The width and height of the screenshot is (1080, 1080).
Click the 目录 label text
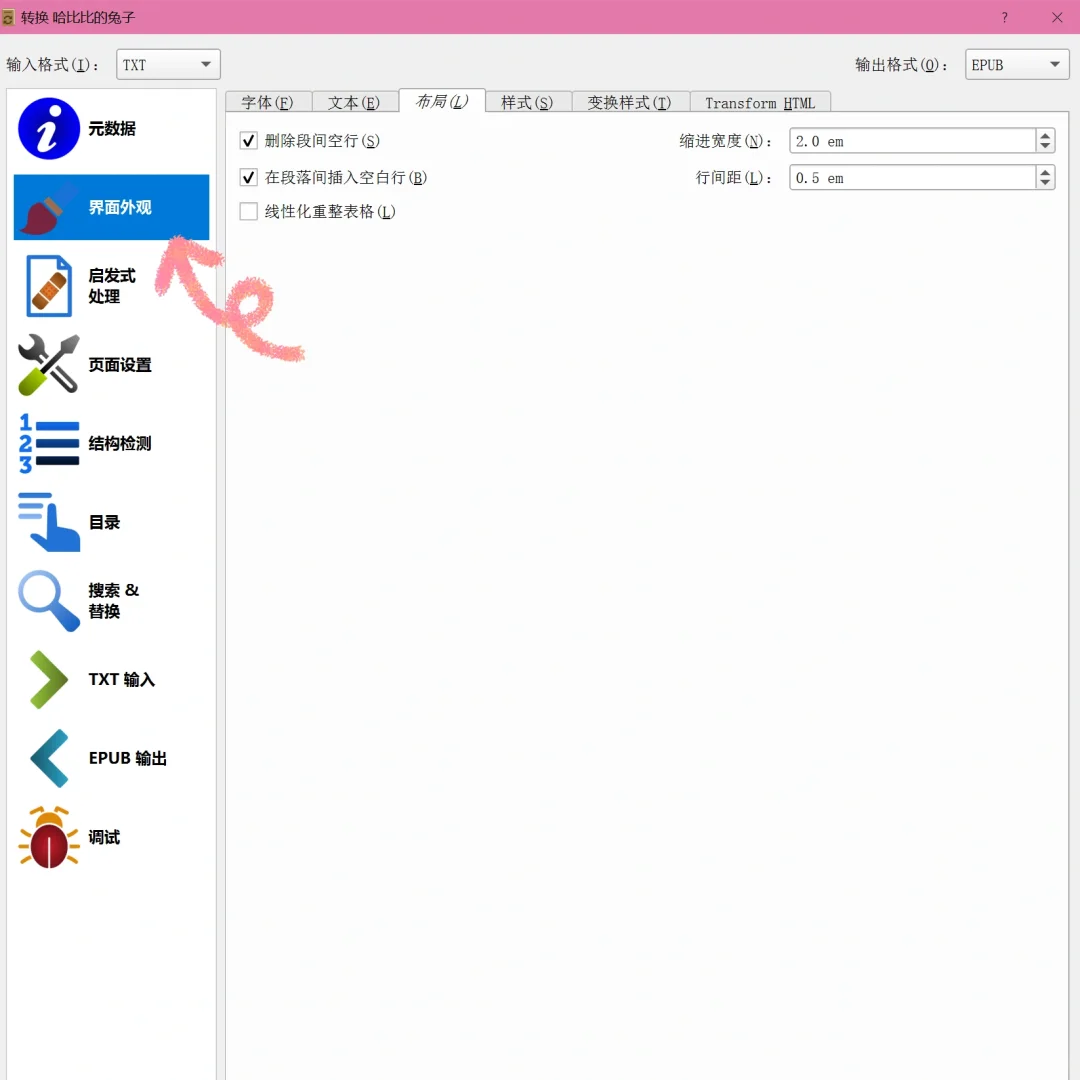point(104,522)
